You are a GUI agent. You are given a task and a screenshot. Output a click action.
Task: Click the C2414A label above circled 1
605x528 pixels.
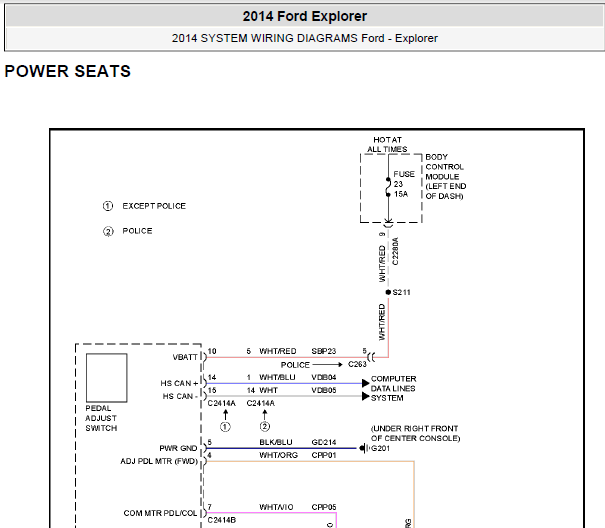(221, 403)
